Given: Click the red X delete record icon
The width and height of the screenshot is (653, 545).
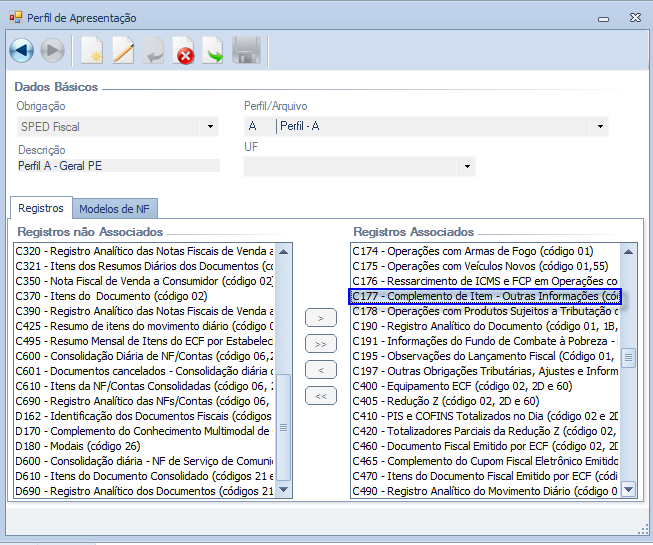Looking at the screenshot, I should (x=184, y=50).
